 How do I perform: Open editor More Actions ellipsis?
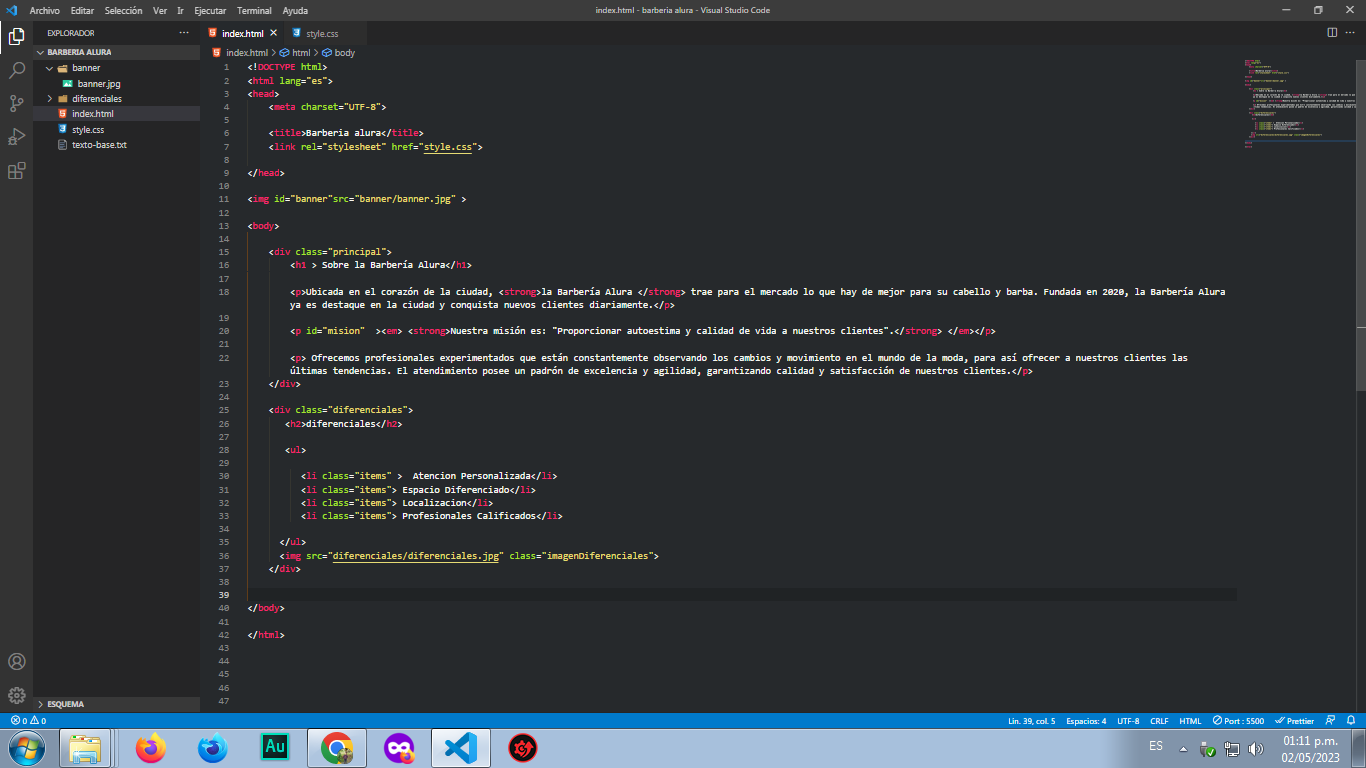[x=1351, y=33]
